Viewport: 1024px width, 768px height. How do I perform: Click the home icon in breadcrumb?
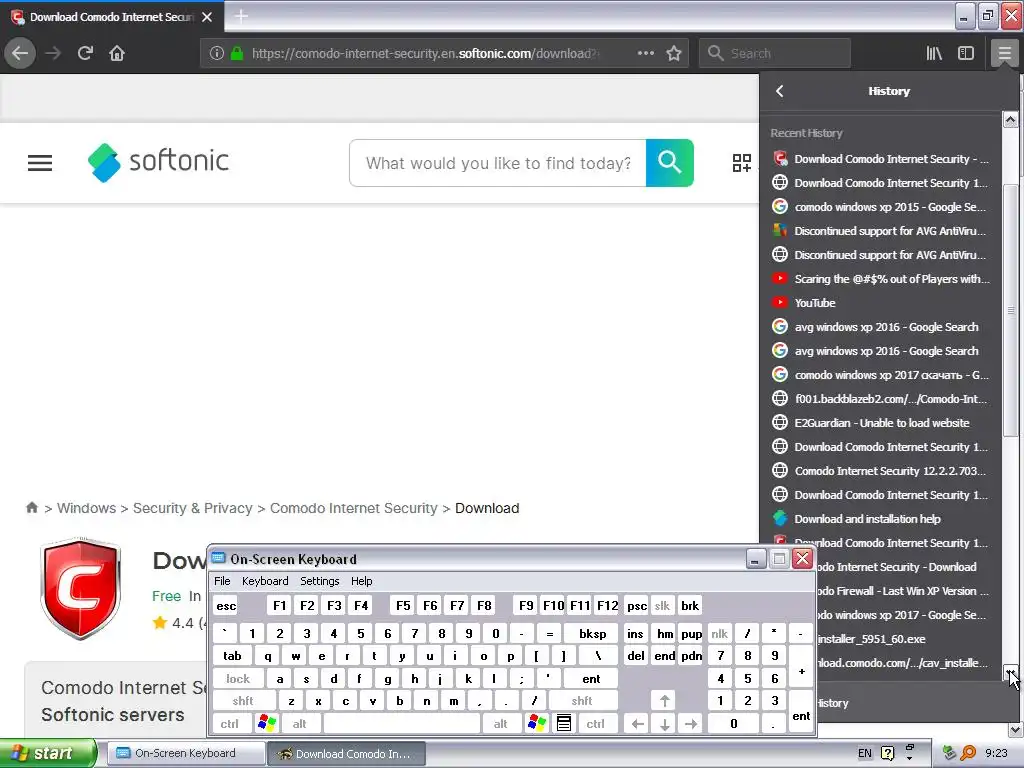click(31, 507)
